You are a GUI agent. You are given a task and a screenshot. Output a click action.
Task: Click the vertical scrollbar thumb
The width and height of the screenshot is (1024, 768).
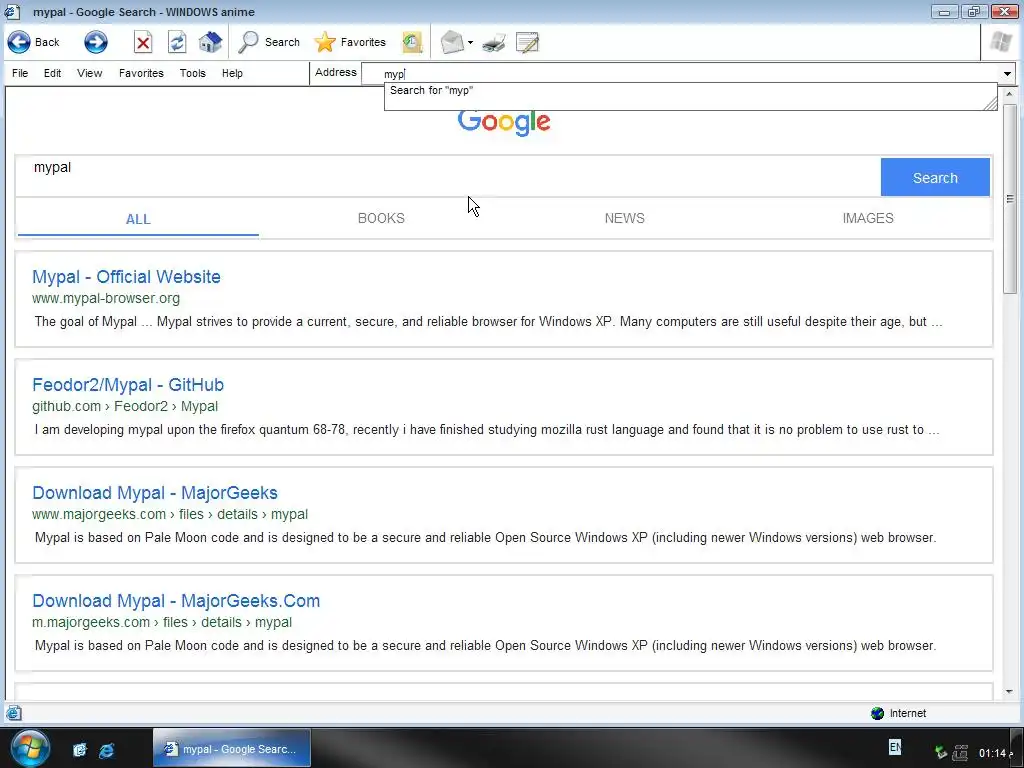pos(1010,199)
